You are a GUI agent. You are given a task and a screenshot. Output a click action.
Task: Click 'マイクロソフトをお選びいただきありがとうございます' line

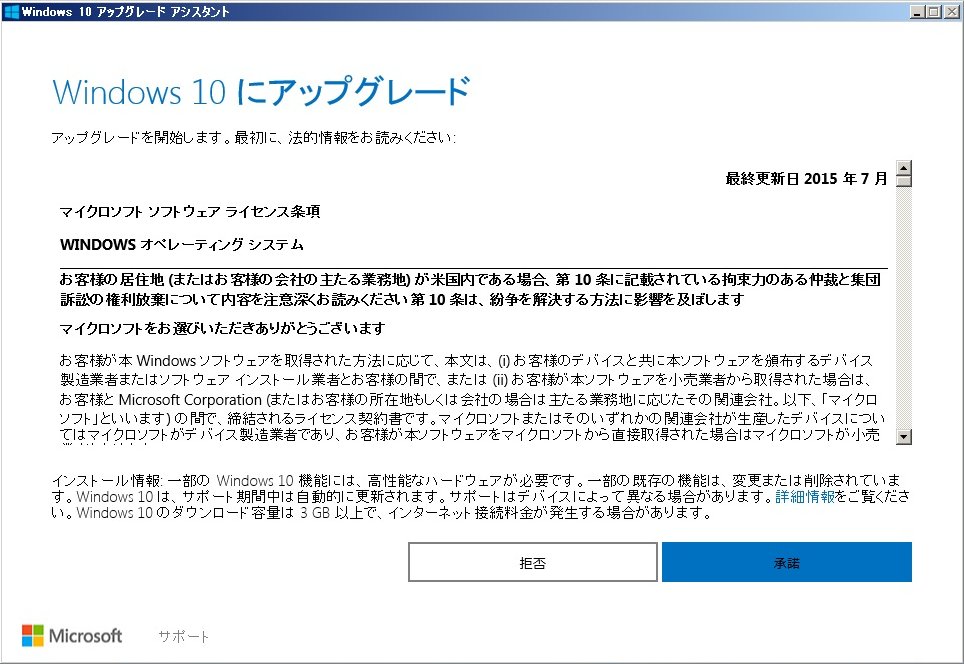click(222, 328)
